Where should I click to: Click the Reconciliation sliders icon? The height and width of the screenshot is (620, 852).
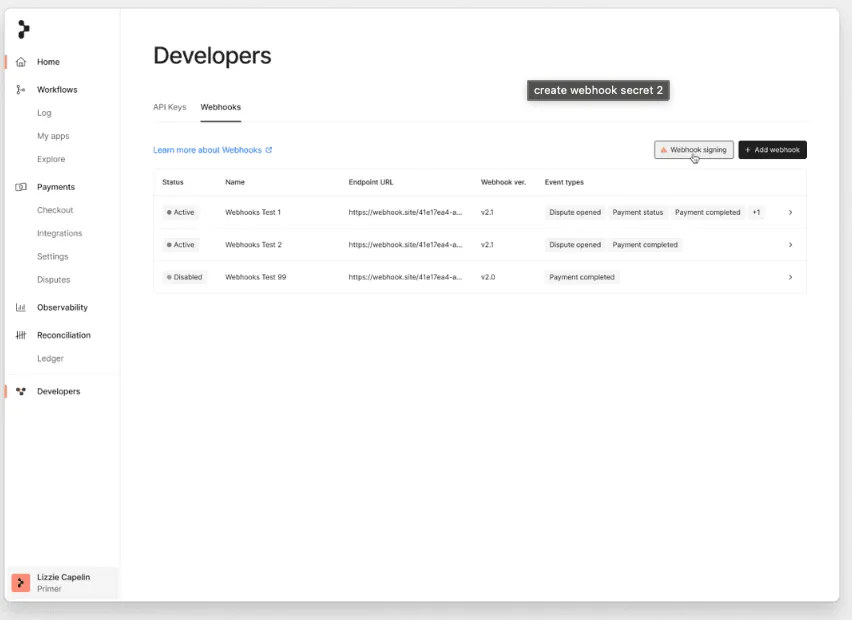click(21, 335)
